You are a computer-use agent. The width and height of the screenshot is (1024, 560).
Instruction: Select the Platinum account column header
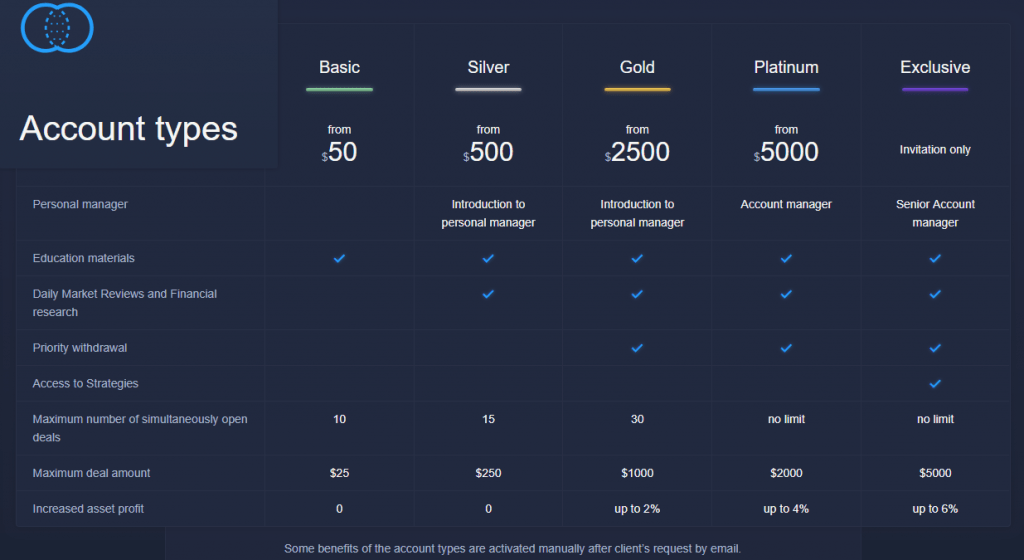tap(786, 68)
